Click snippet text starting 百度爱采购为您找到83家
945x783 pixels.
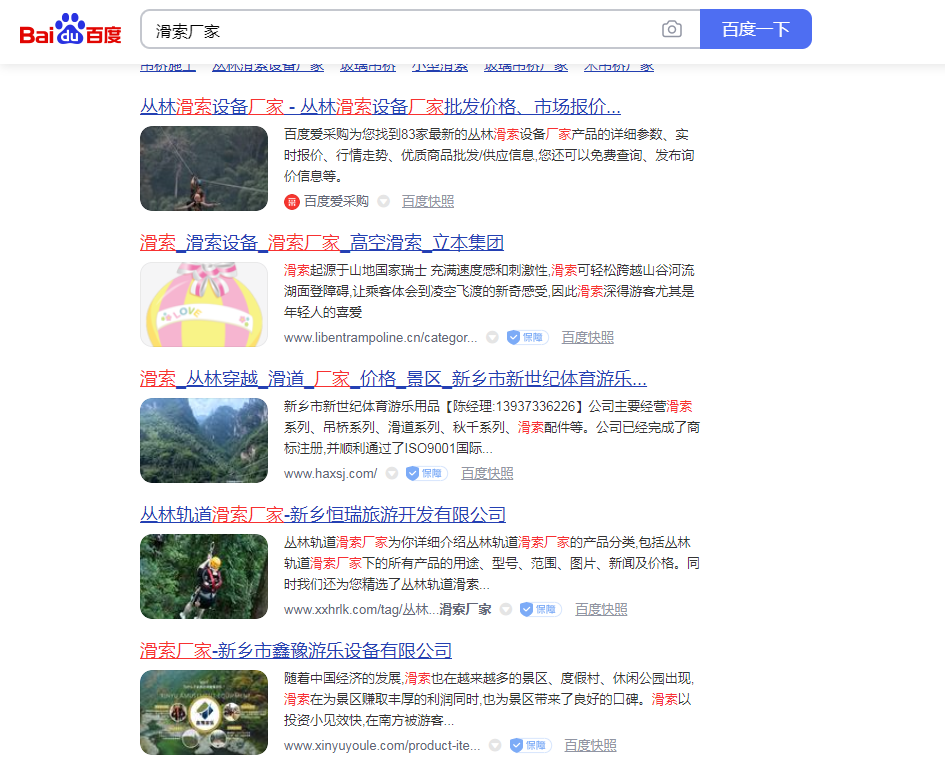tap(489, 155)
